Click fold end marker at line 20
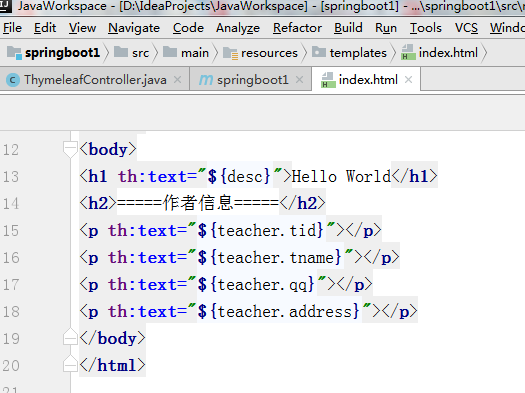Screen dimensions: 525x393 (70, 364)
